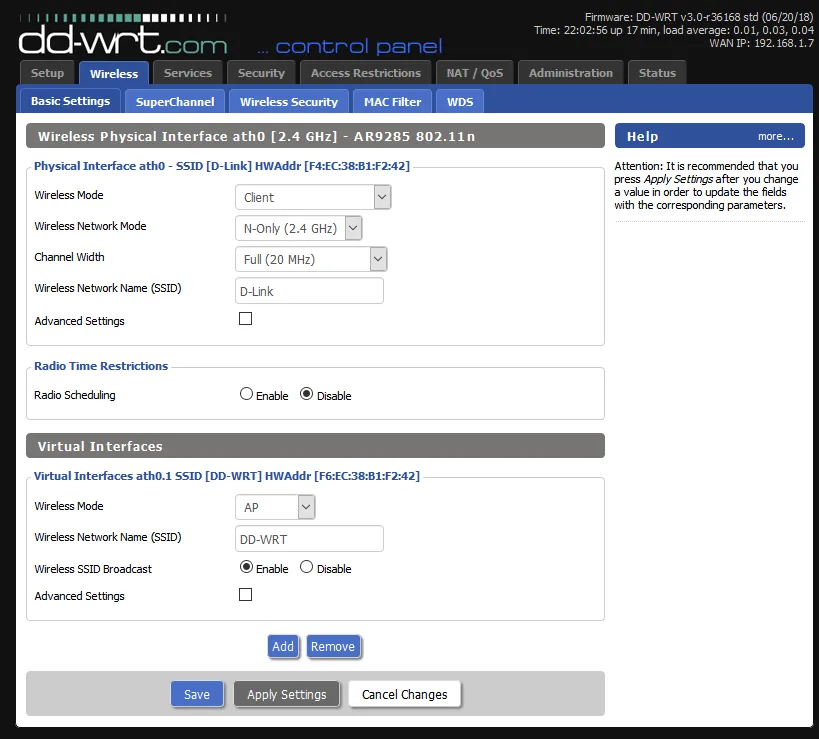Switch to the Wireless Security tab
The width and height of the screenshot is (819, 739).
tap(288, 101)
